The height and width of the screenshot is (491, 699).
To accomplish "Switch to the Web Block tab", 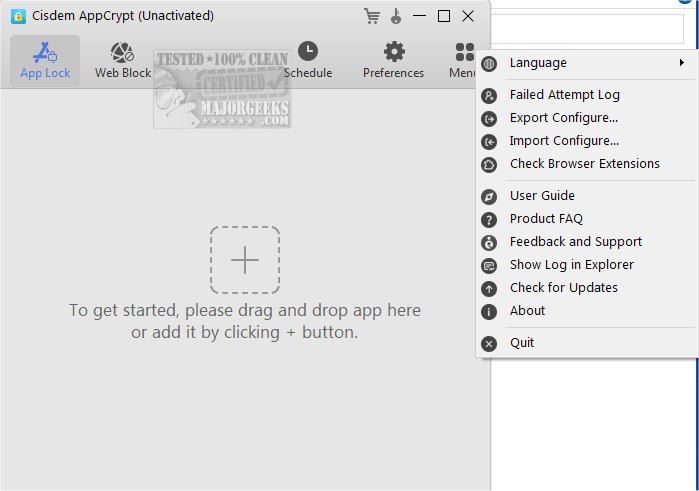I will 123,61.
